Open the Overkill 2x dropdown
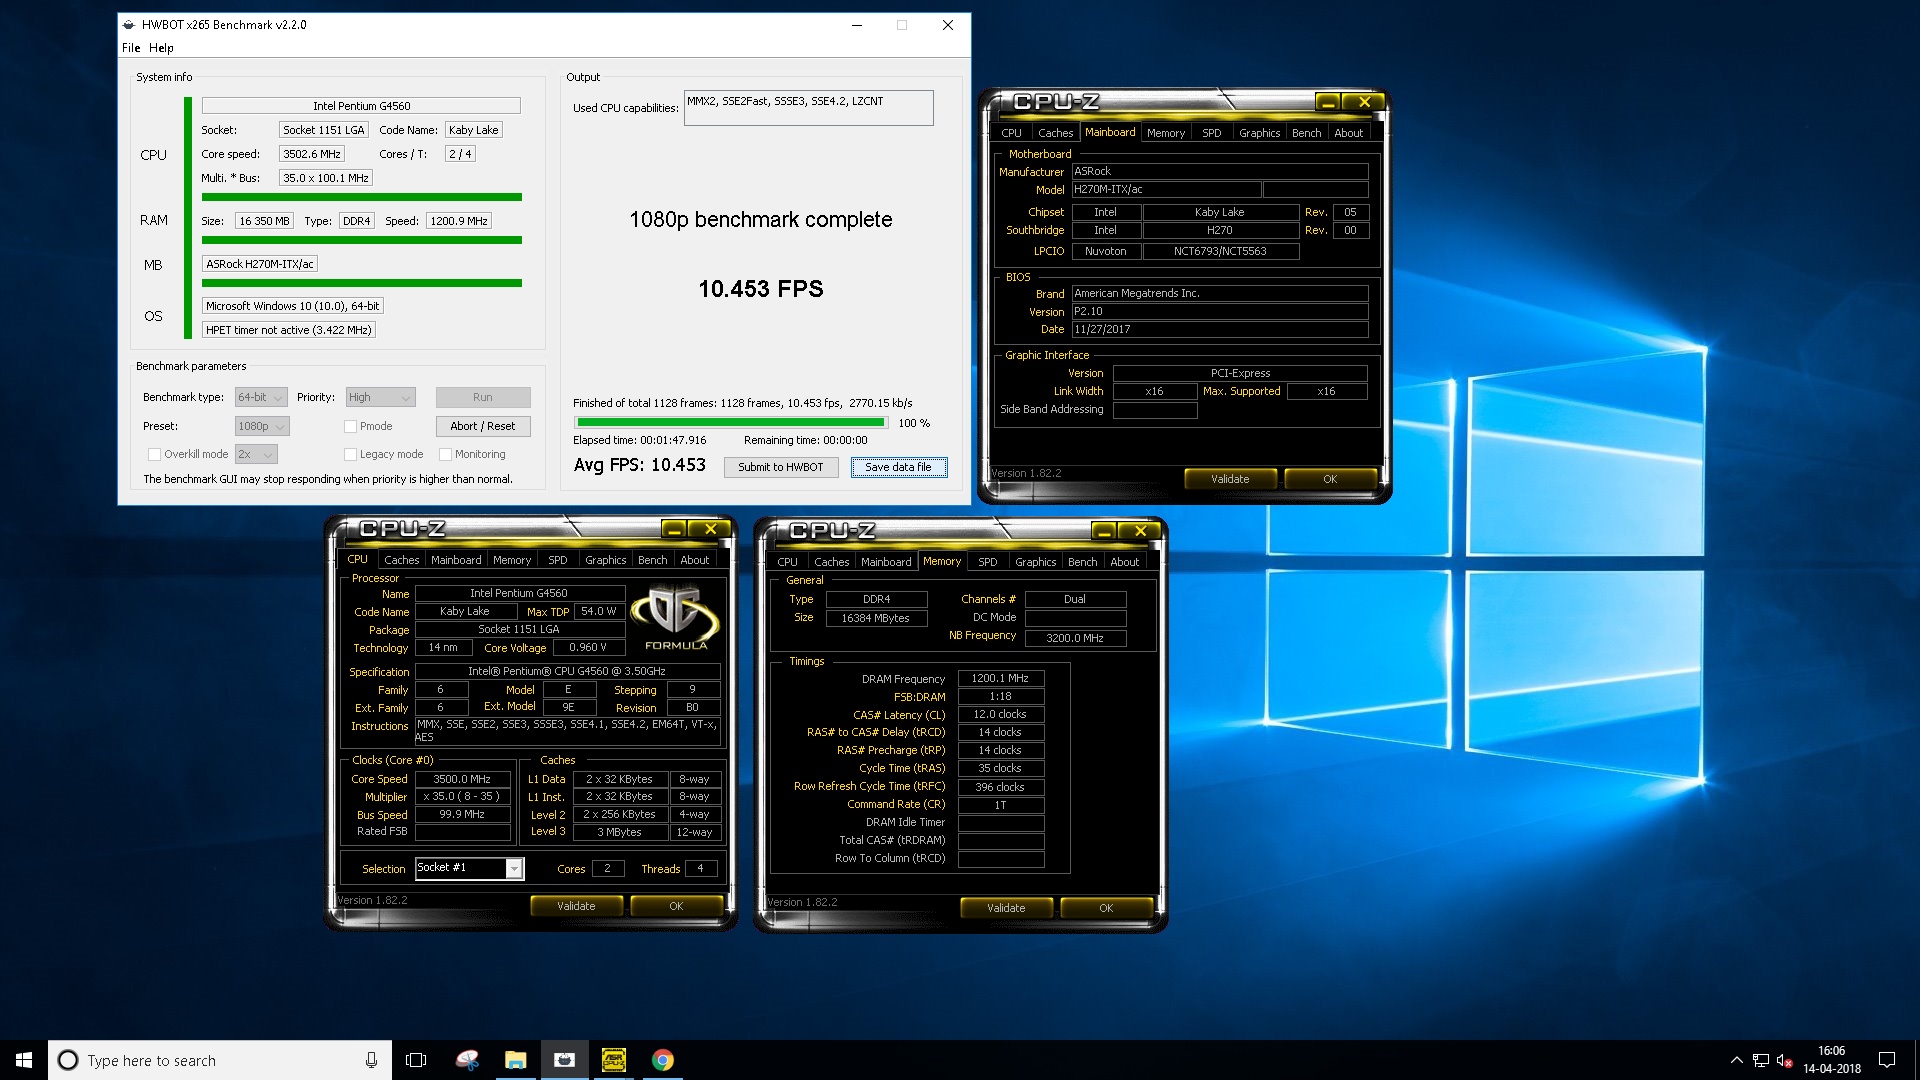Viewport: 1920px width, 1080px height. (x=256, y=454)
